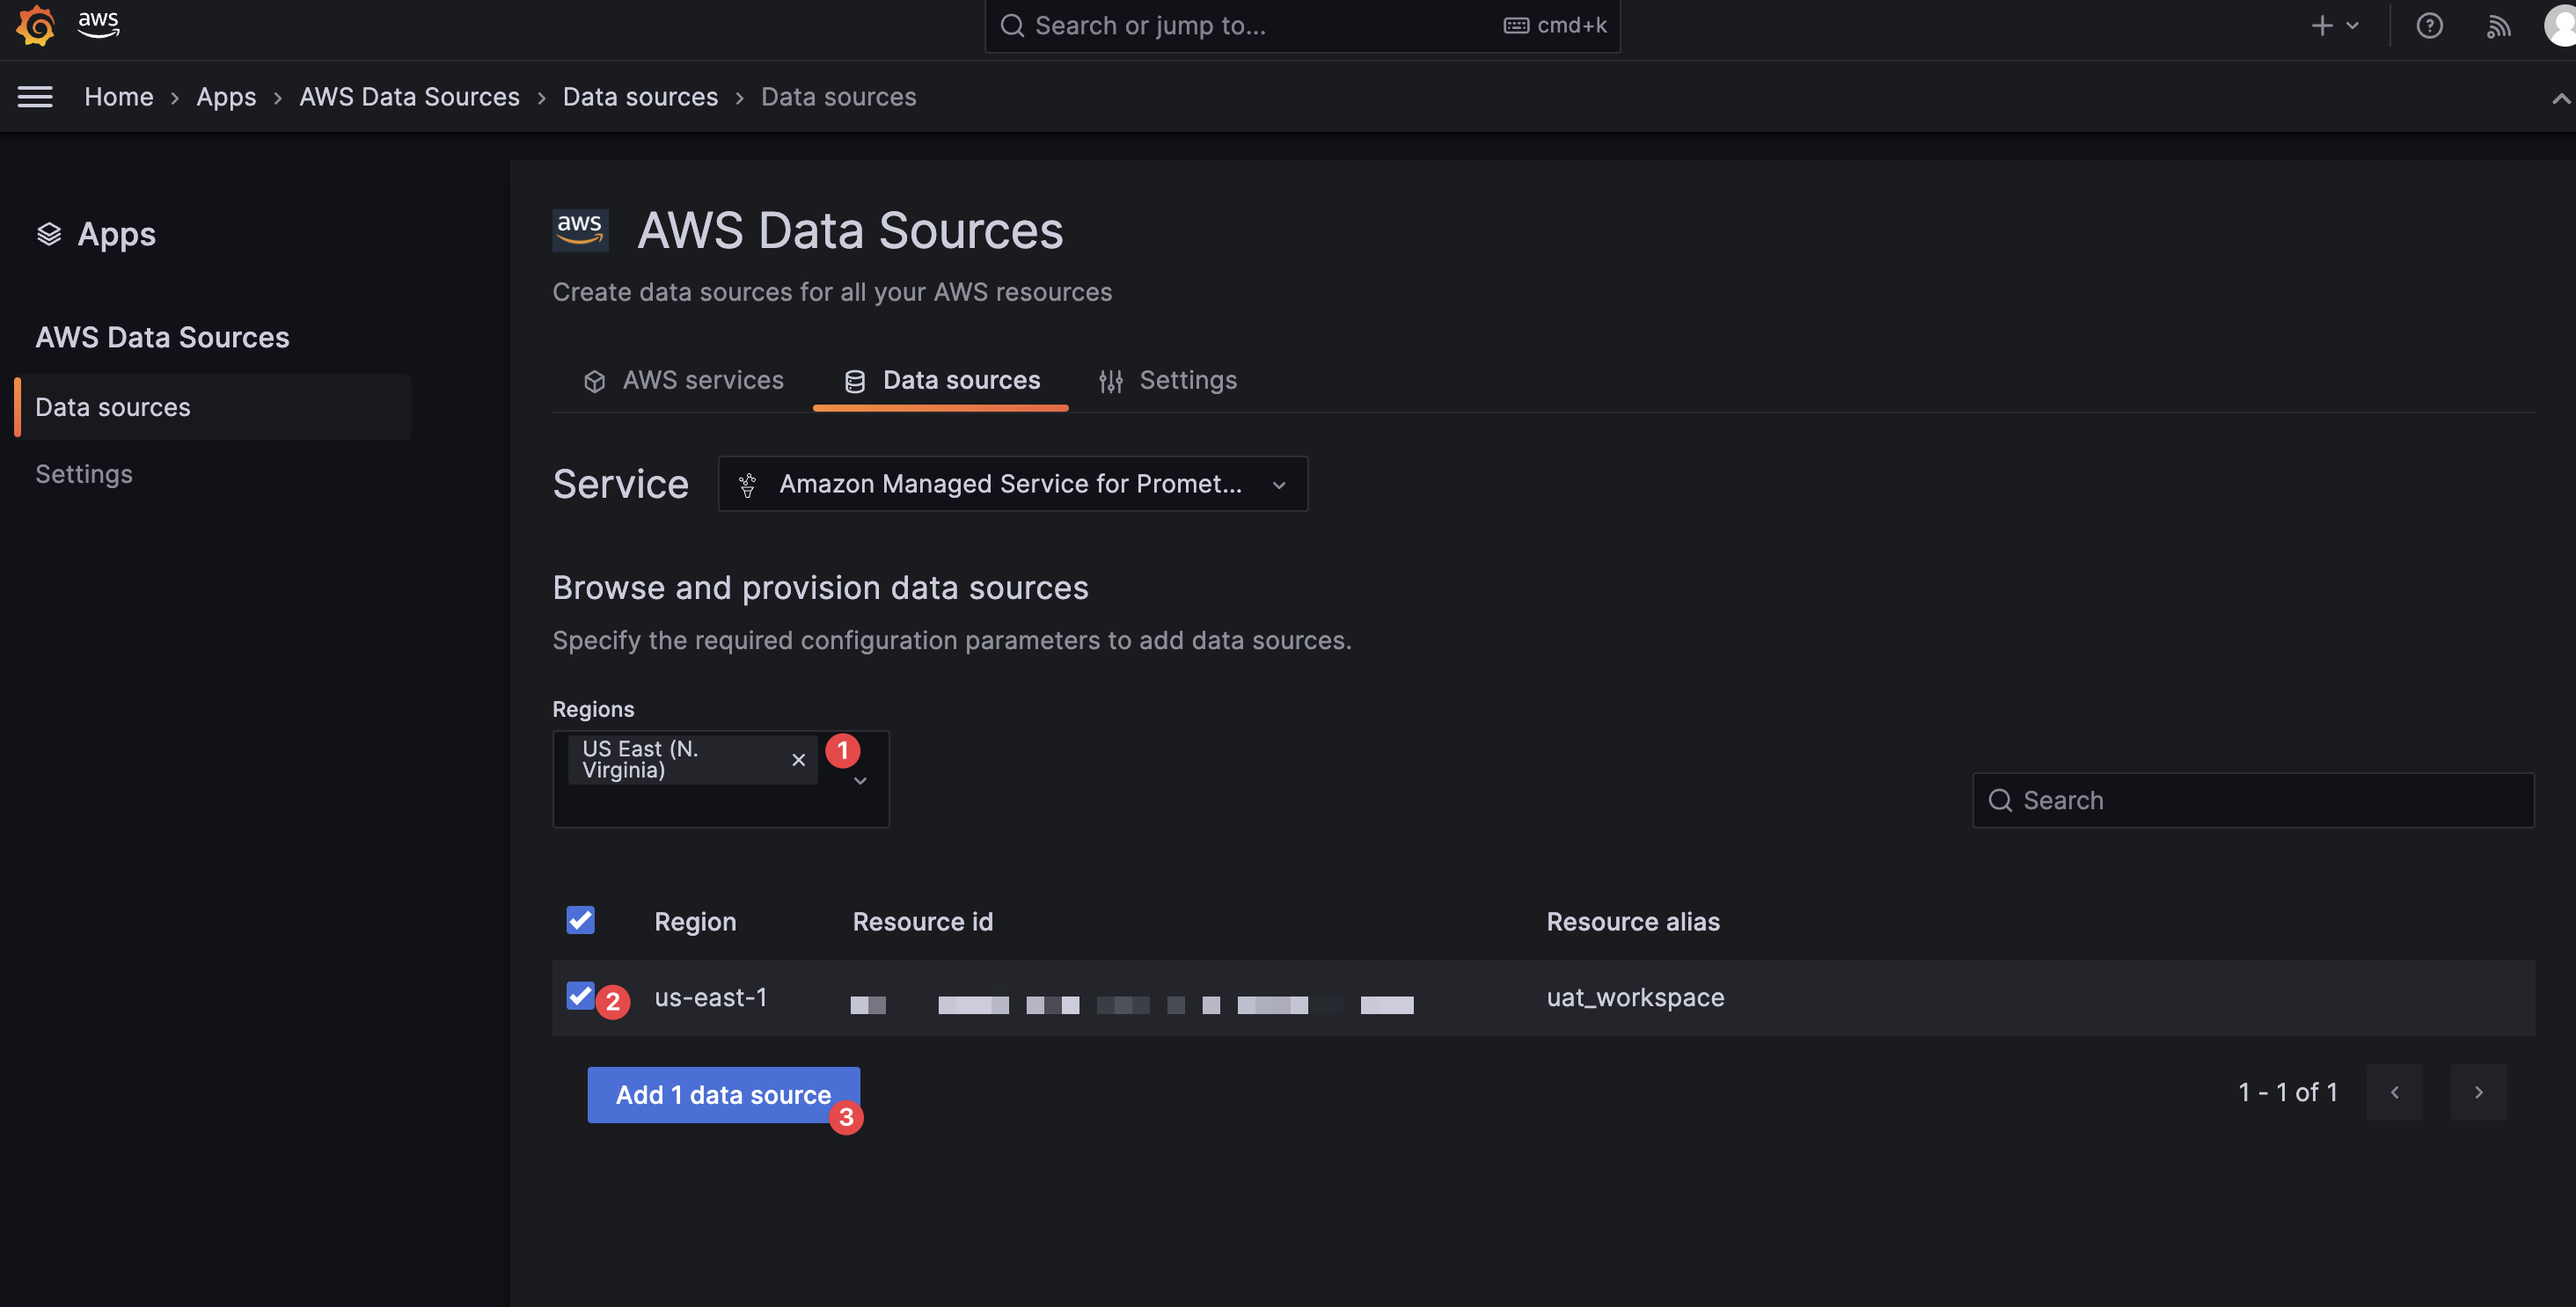Screen dimensions: 2576x1307
Task: Click the resource Search input field
Action: pos(2252,800)
